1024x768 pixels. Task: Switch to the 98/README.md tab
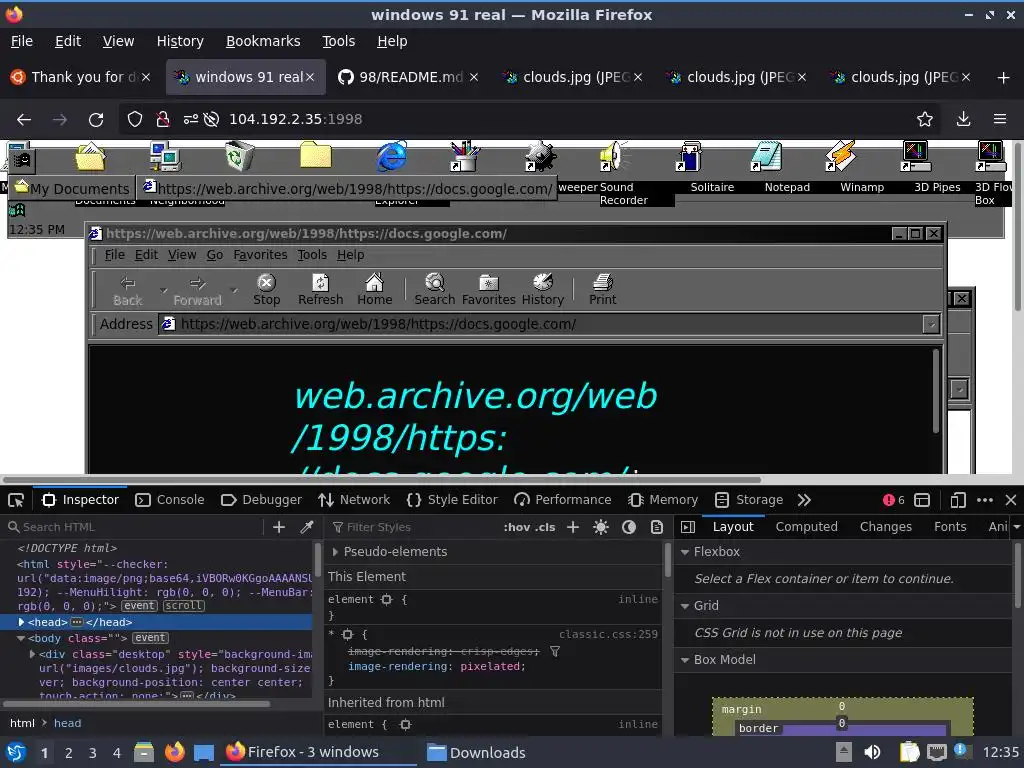click(408, 78)
